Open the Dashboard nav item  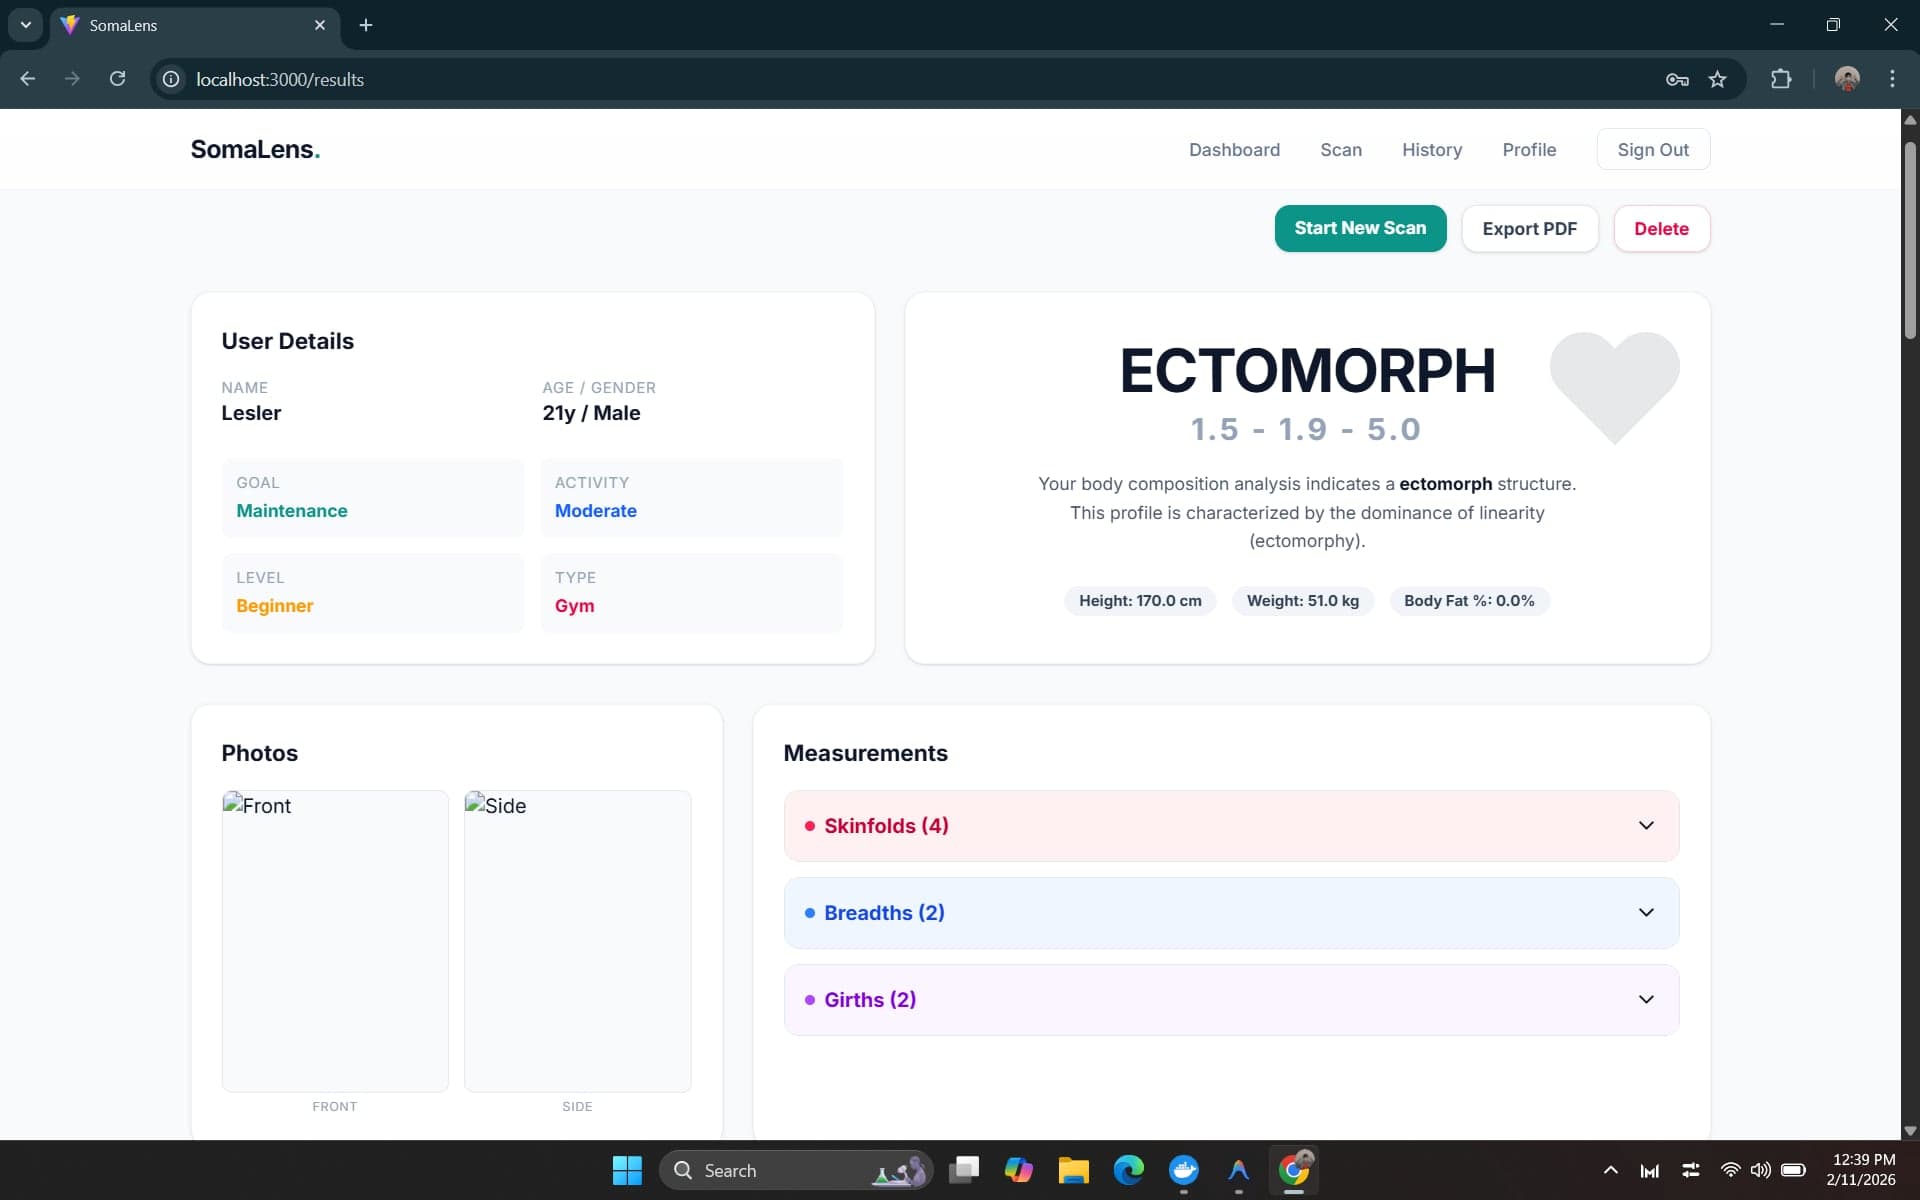(x=1234, y=150)
